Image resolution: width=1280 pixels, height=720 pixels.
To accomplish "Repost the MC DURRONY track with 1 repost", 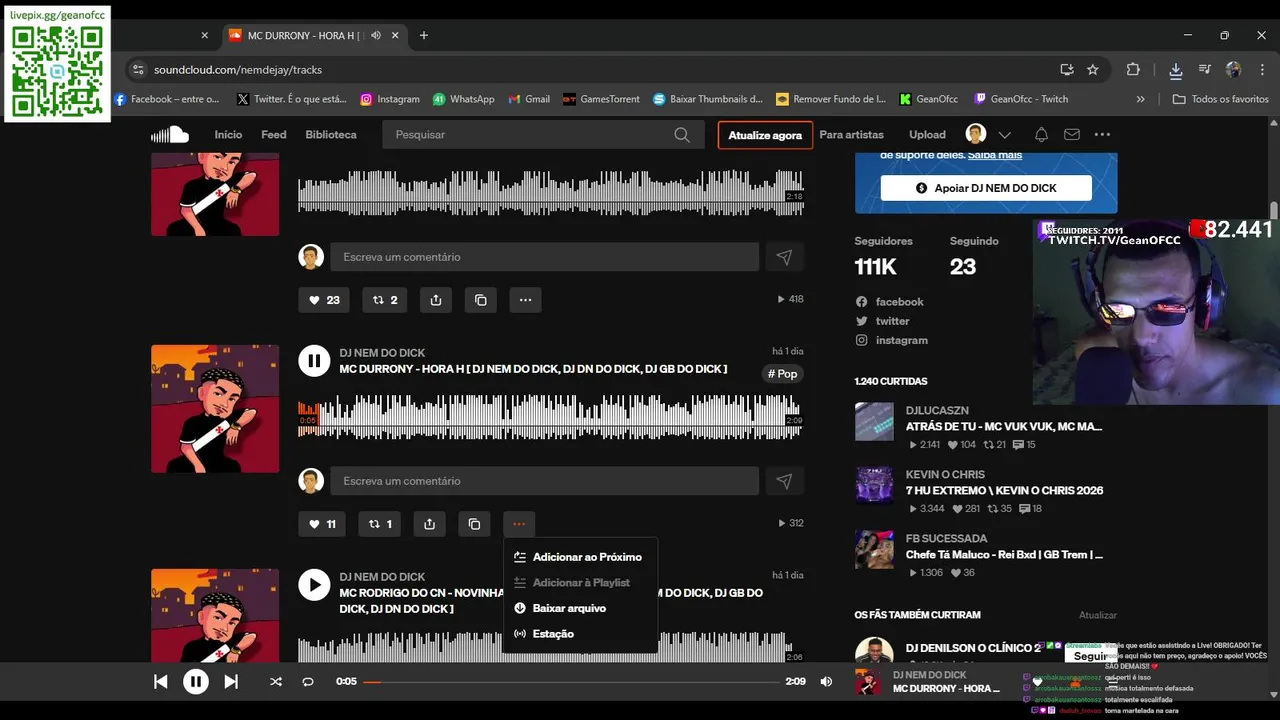I will coord(380,524).
